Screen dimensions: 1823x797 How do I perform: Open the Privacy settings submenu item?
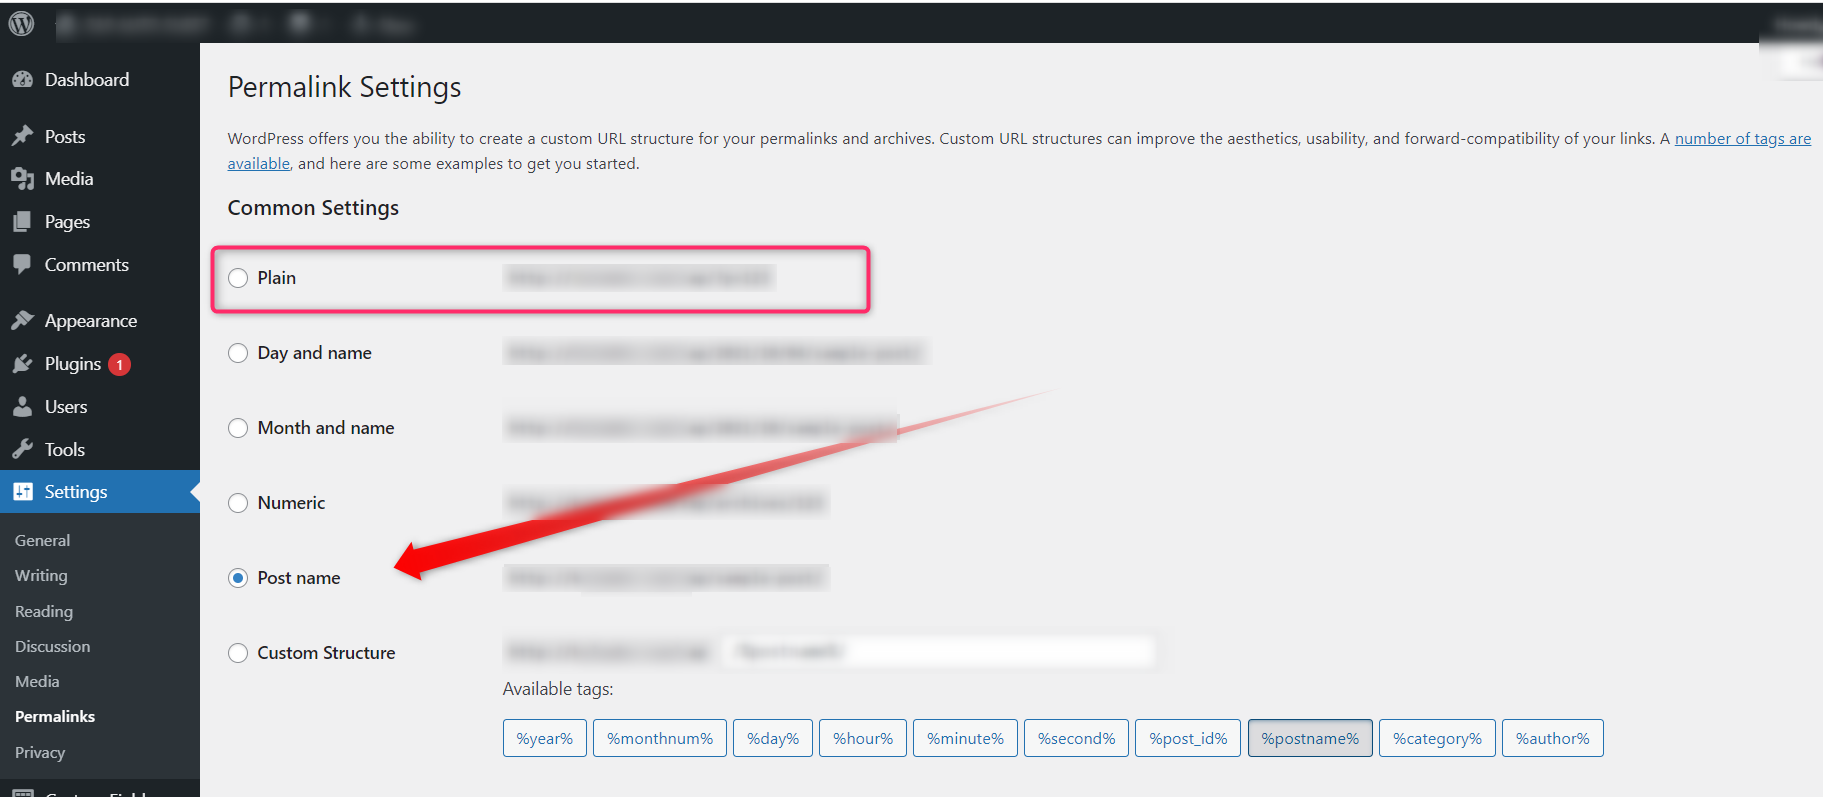(40, 753)
